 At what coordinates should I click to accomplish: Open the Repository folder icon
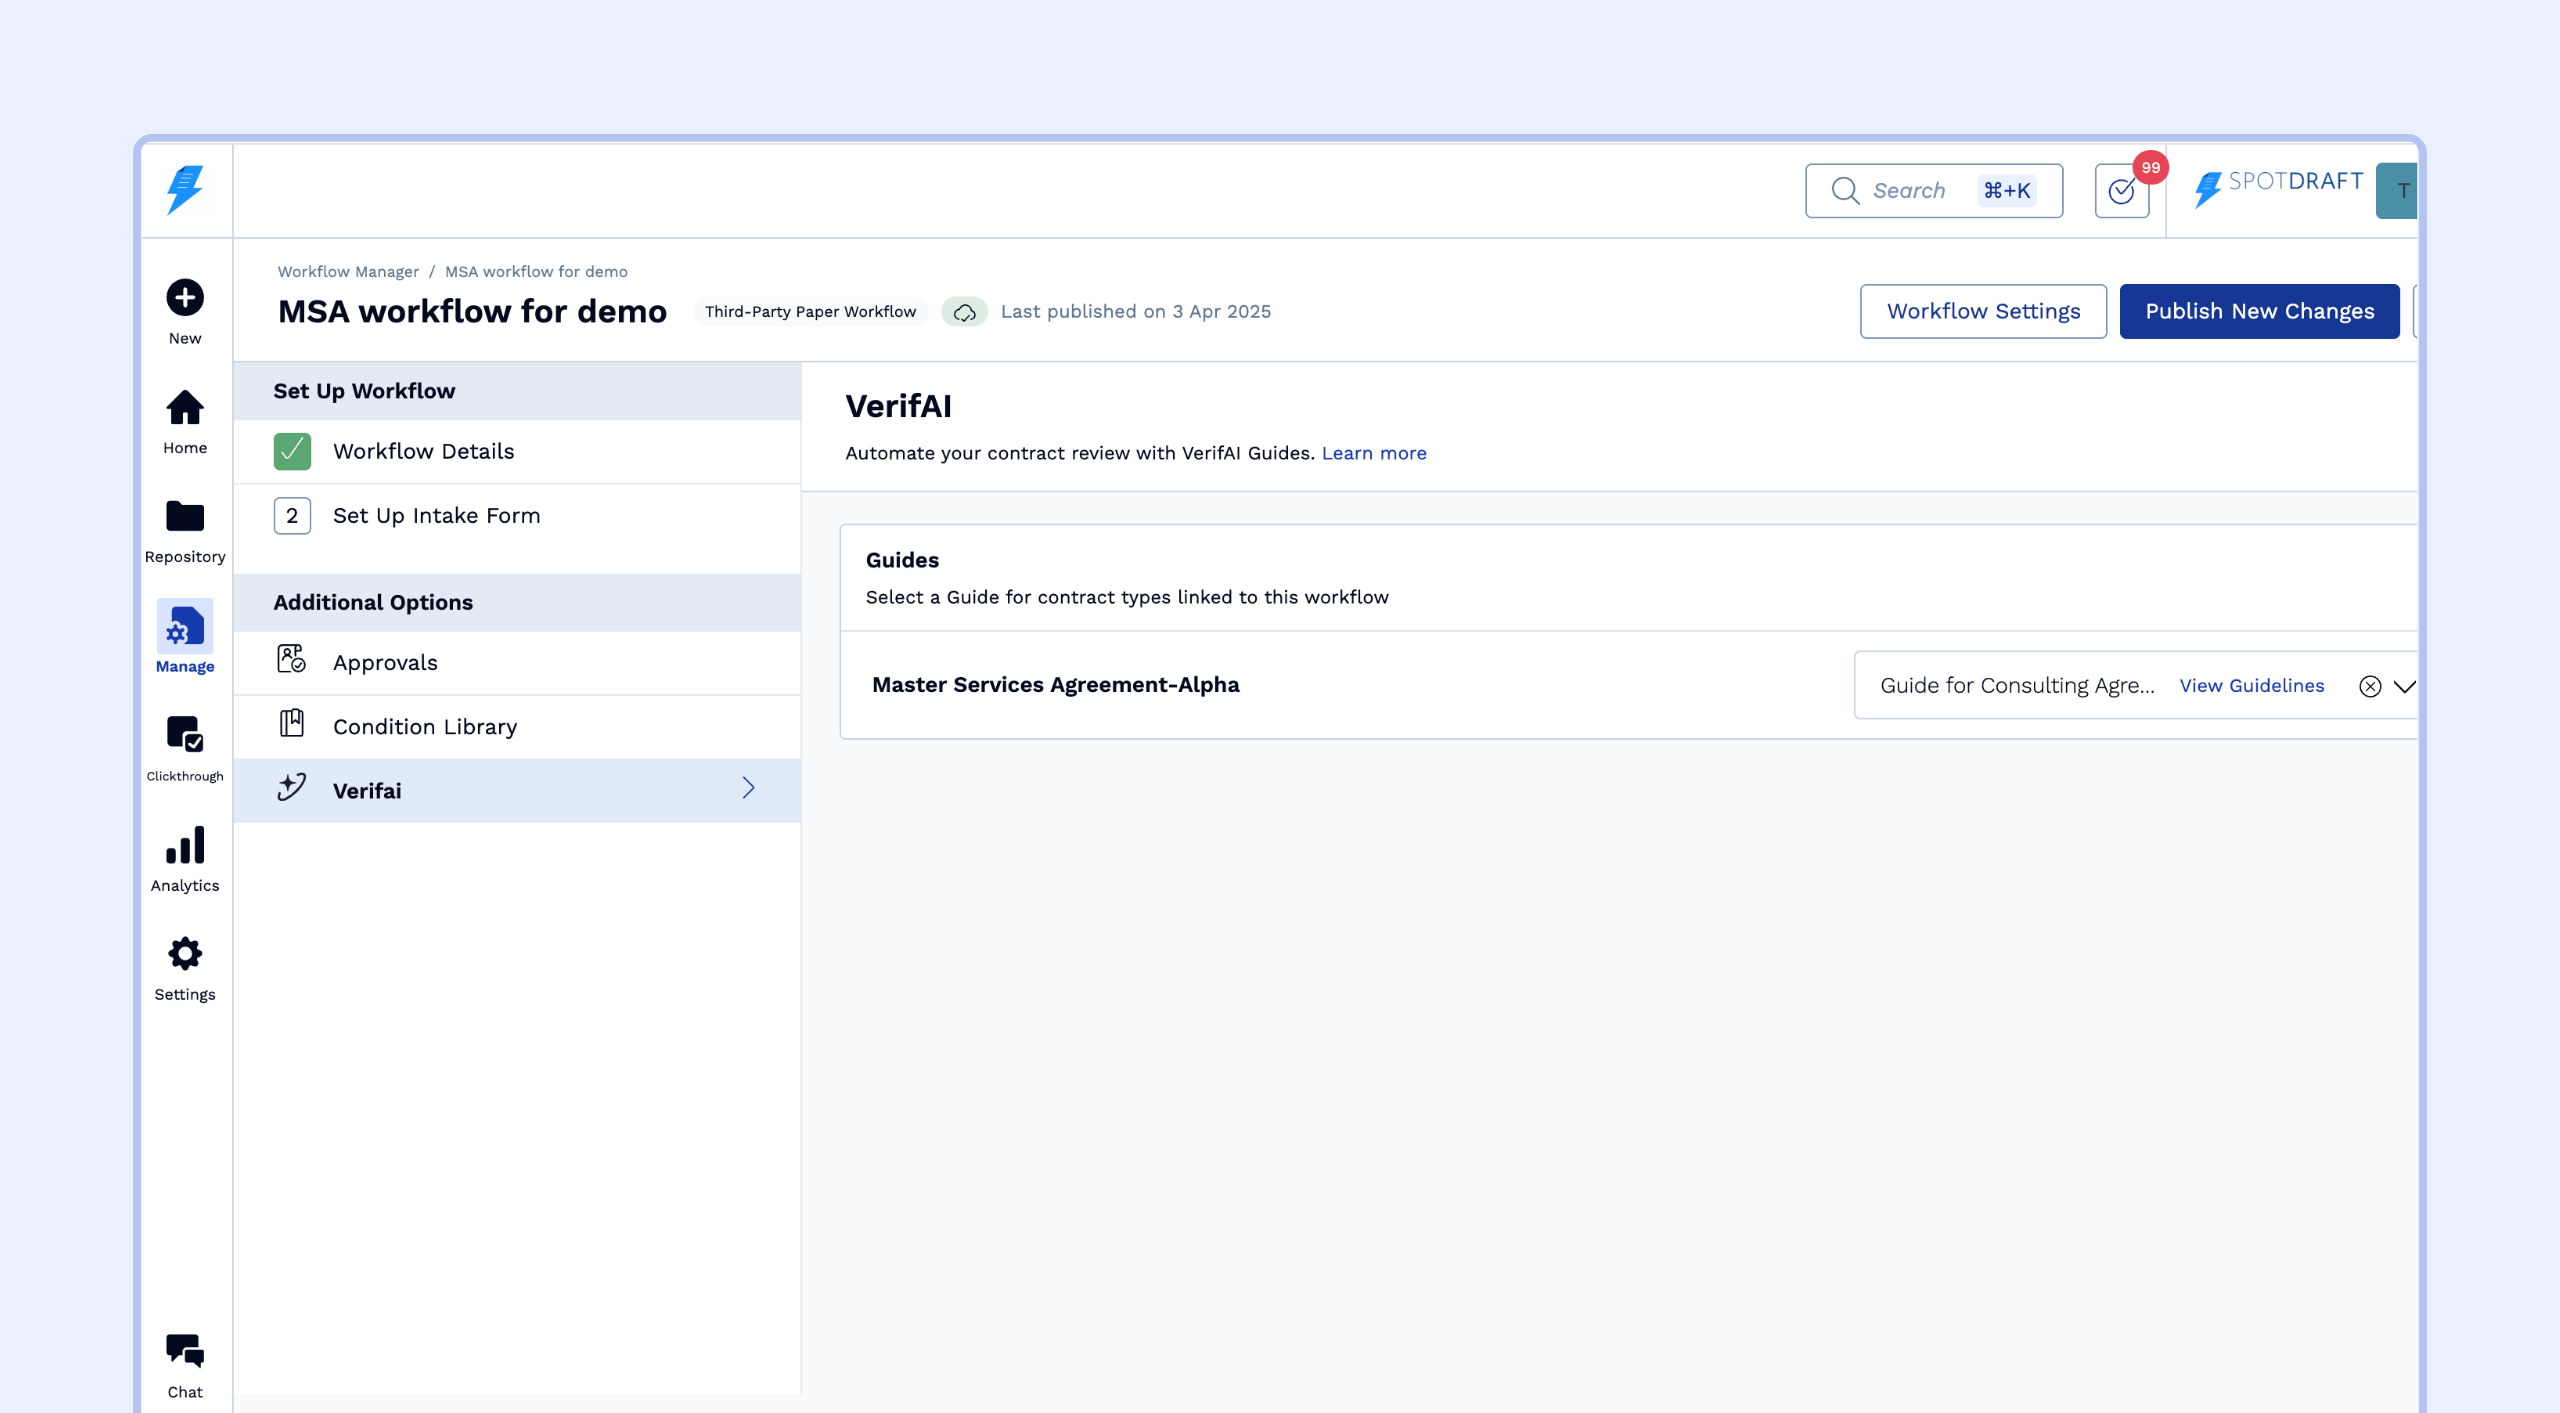tap(185, 517)
